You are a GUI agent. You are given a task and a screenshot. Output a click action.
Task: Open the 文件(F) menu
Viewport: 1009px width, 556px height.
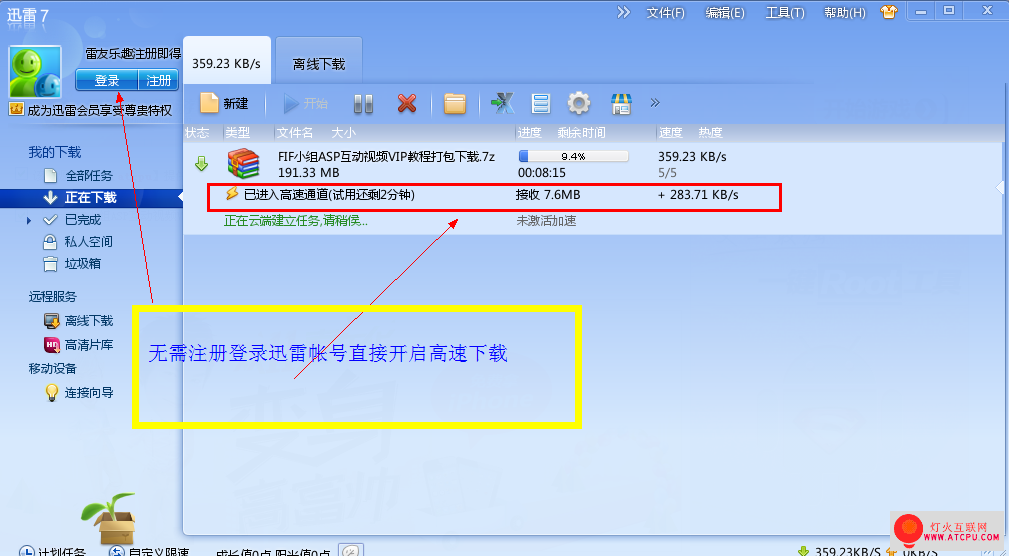pos(665,13)
